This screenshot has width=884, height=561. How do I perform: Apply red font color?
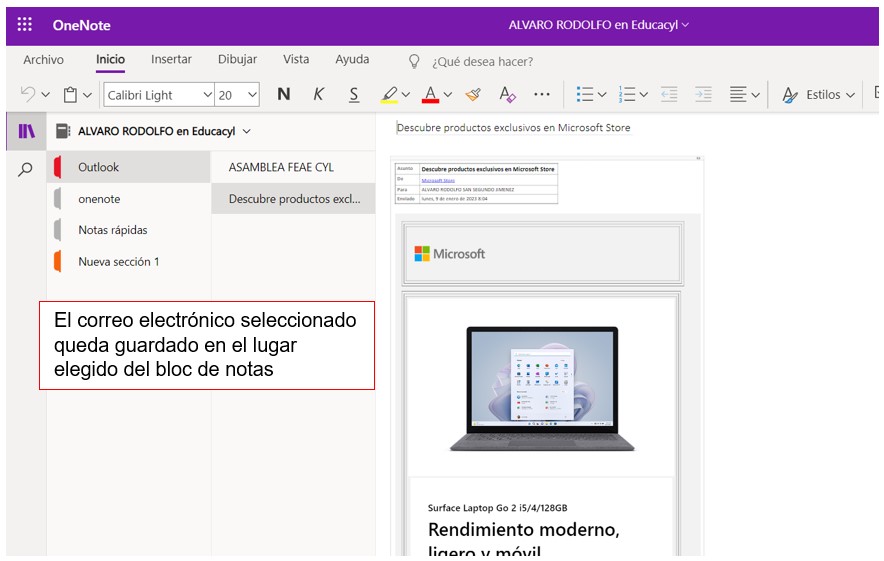(430, 95)
